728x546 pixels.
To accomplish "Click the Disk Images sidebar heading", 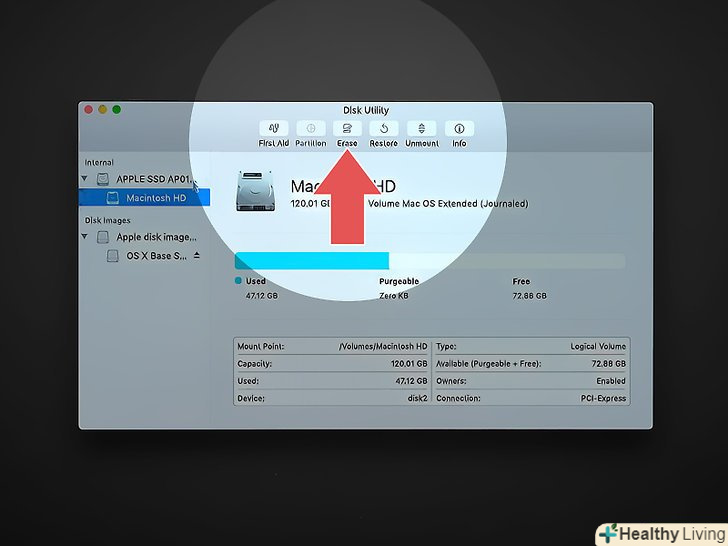I will tap(107, 221).
